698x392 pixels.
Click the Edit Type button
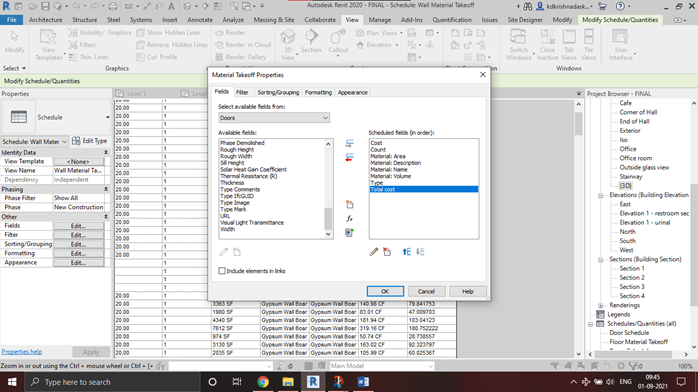tap(89, 141)
